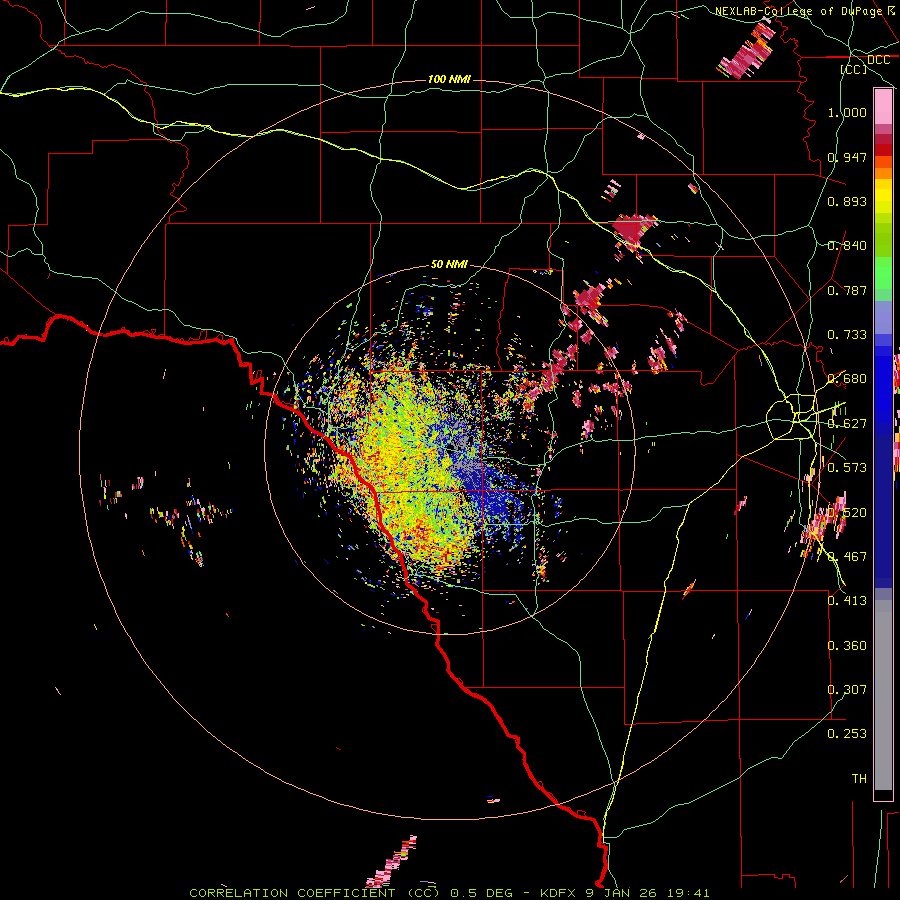Click the 0.467 legend value
This screenshot has height=900, width=900.
847,556
